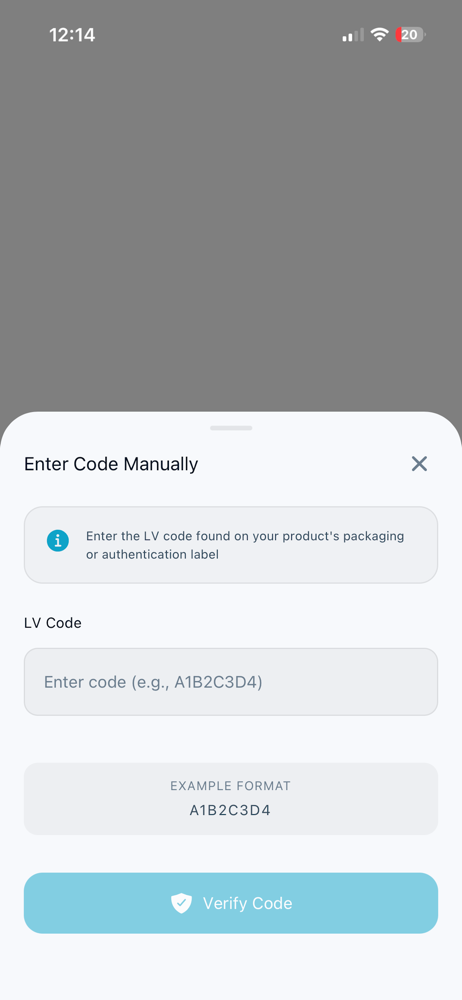Tap the 20 battery percentage number
Image resolution: width=462 pixels, height=1000 pixels.
[x=410, y=35]
